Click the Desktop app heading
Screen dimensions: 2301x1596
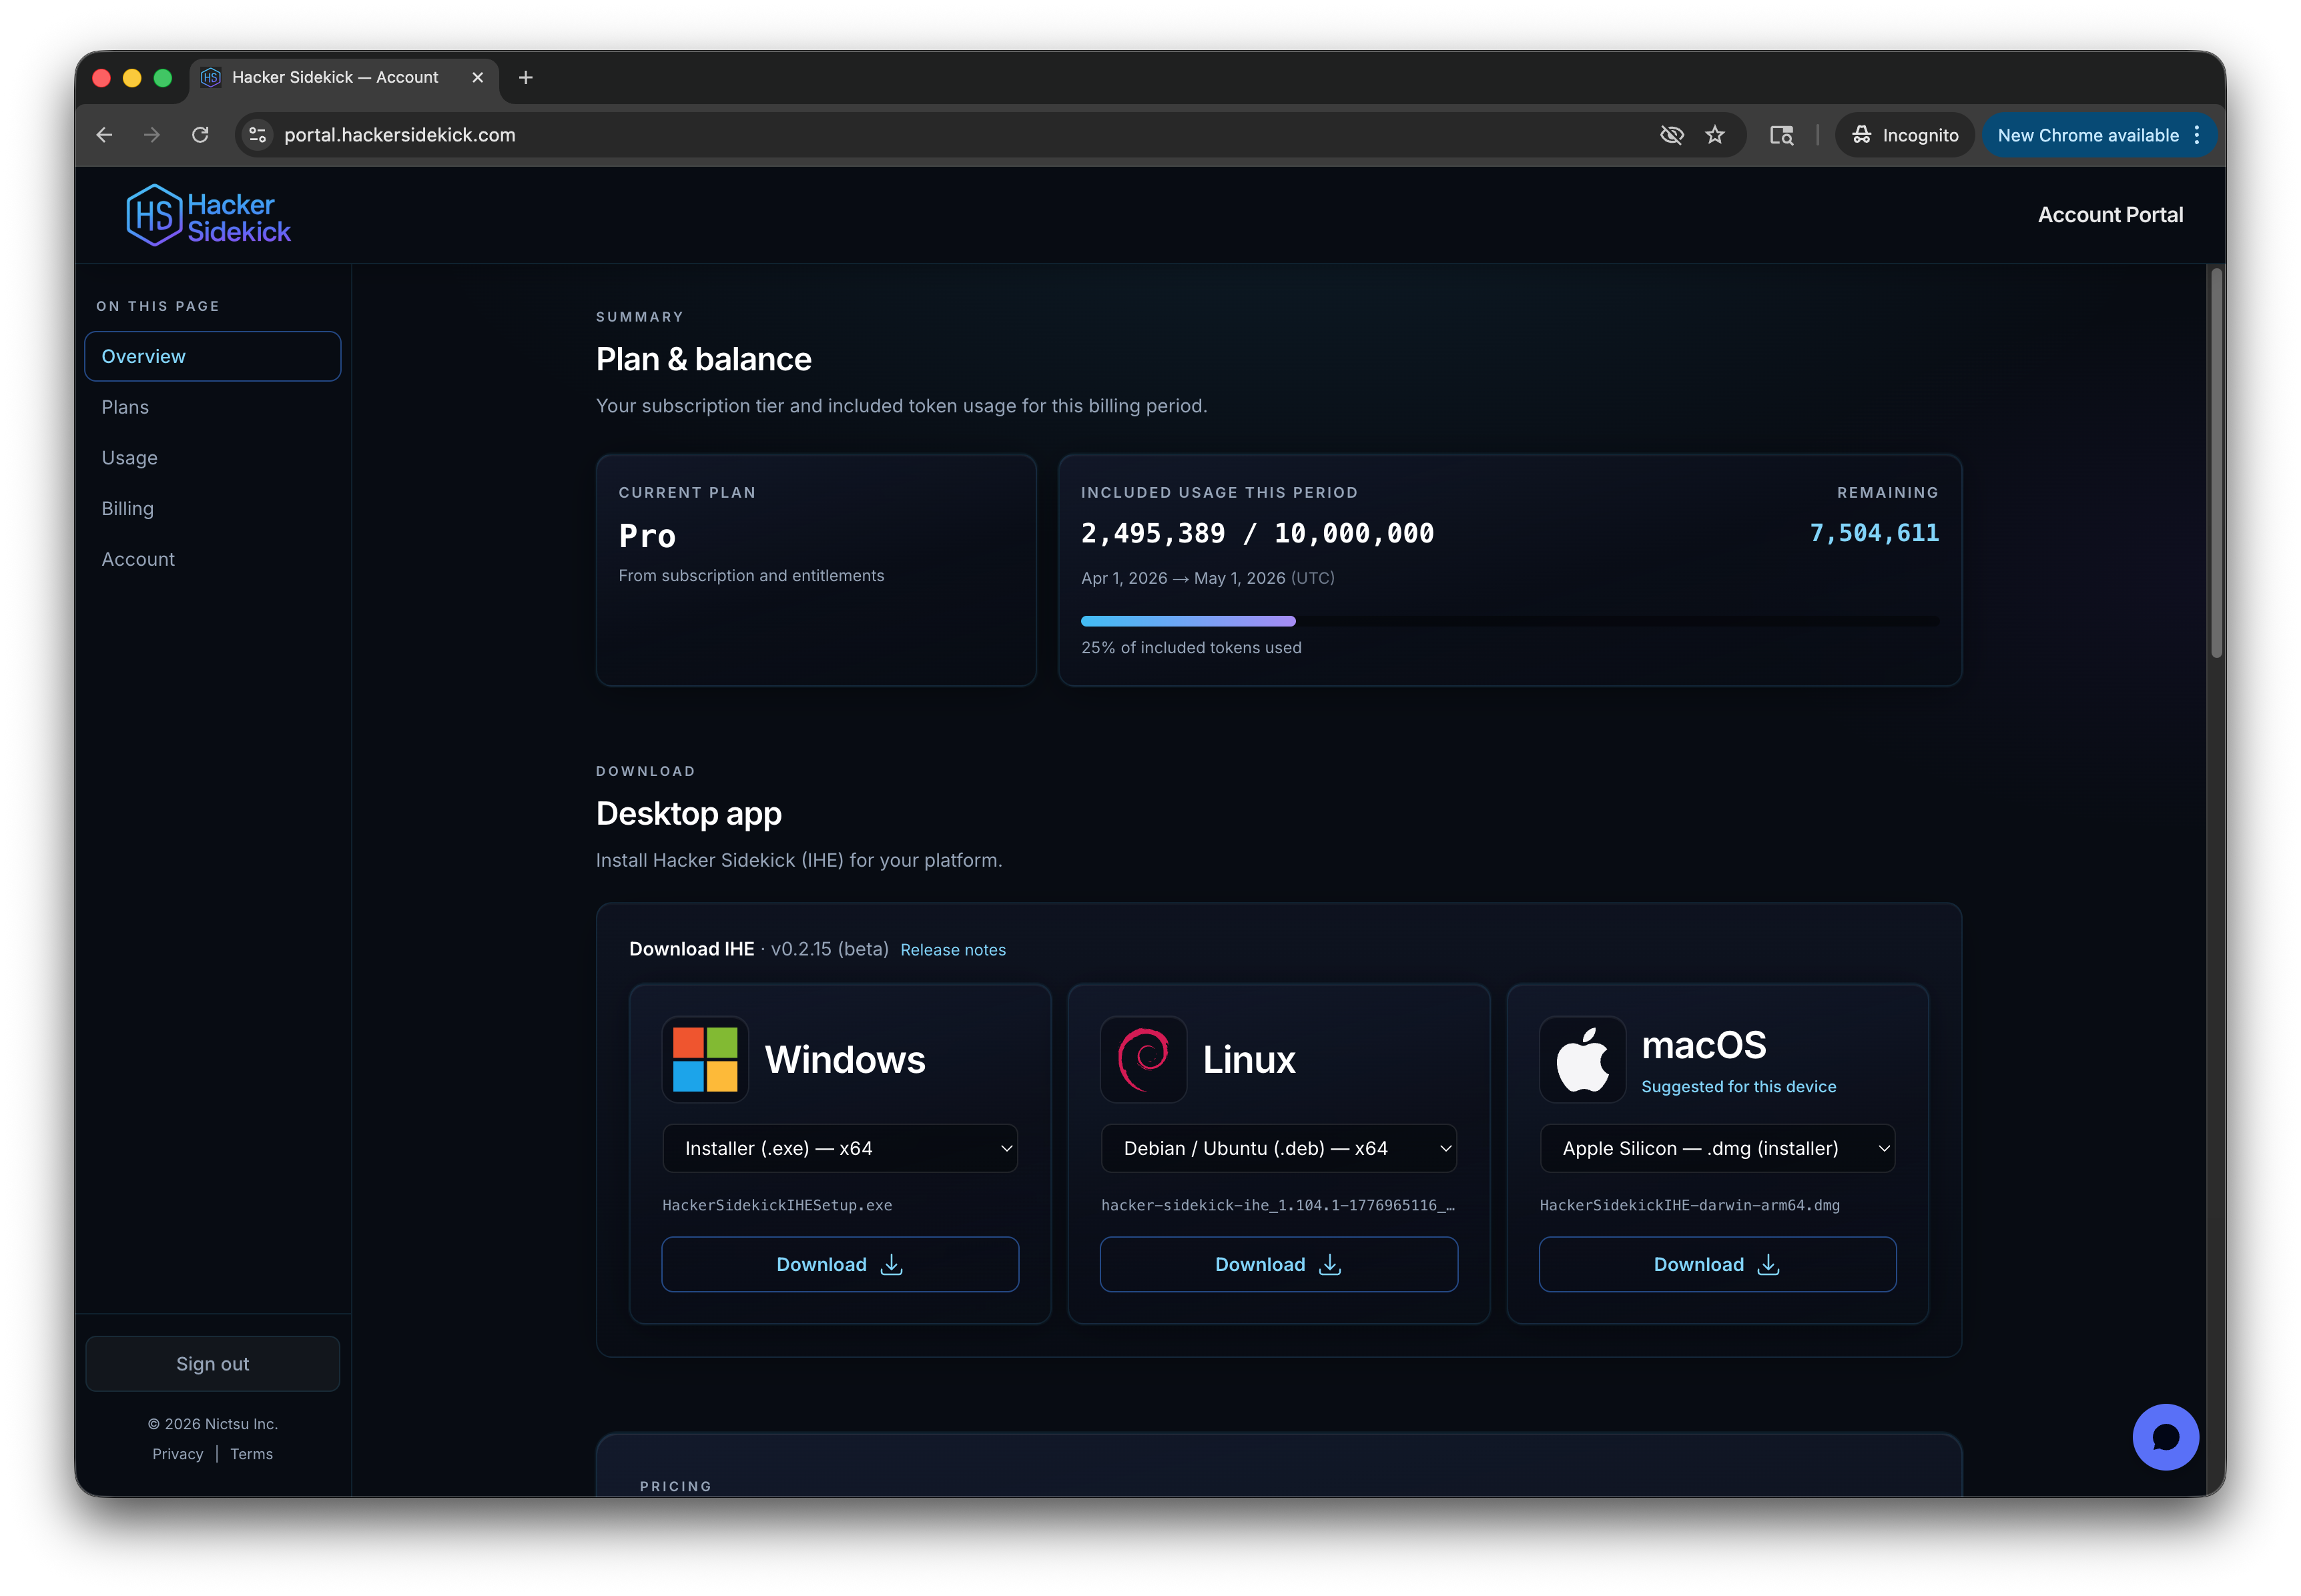pyautogui.click(x=688, y=814)
